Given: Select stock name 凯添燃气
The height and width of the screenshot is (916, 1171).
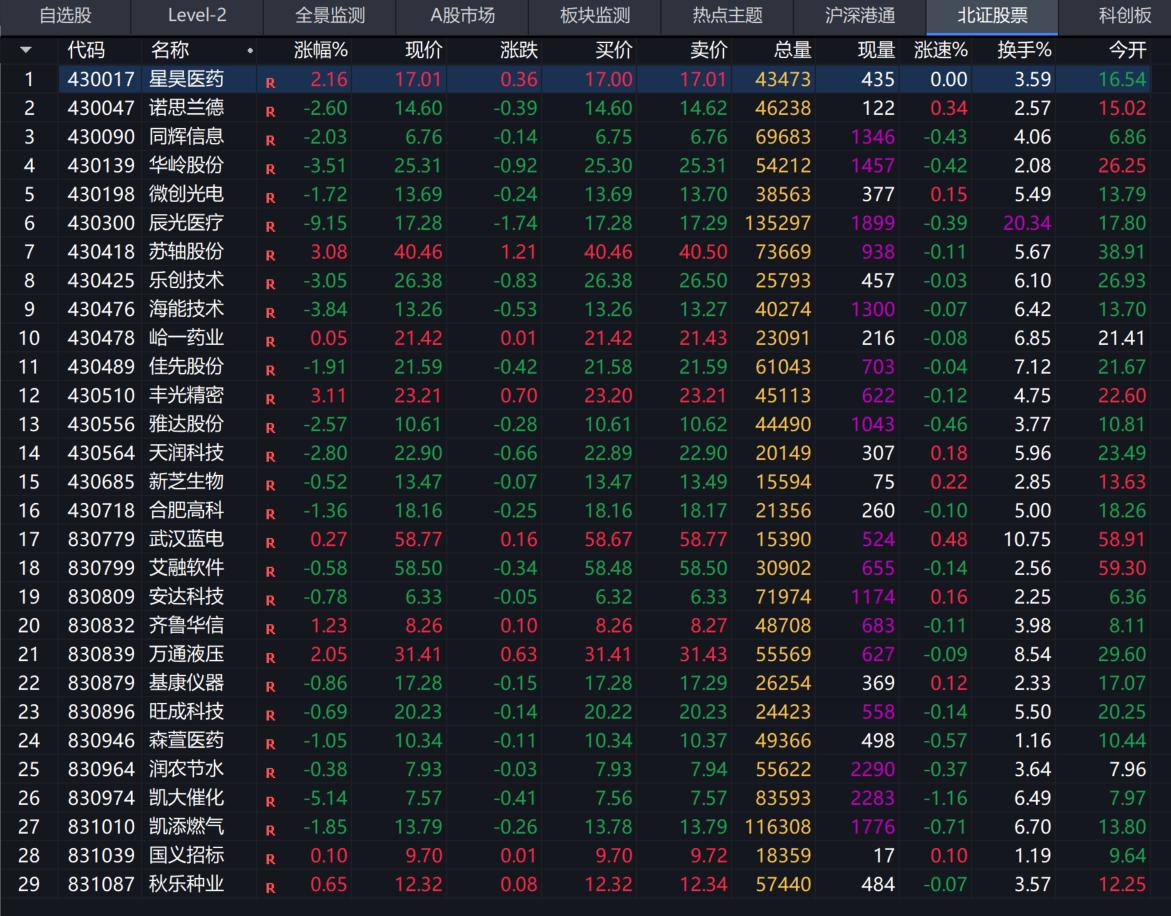Looking at the screenshot, I should [187, 826].
